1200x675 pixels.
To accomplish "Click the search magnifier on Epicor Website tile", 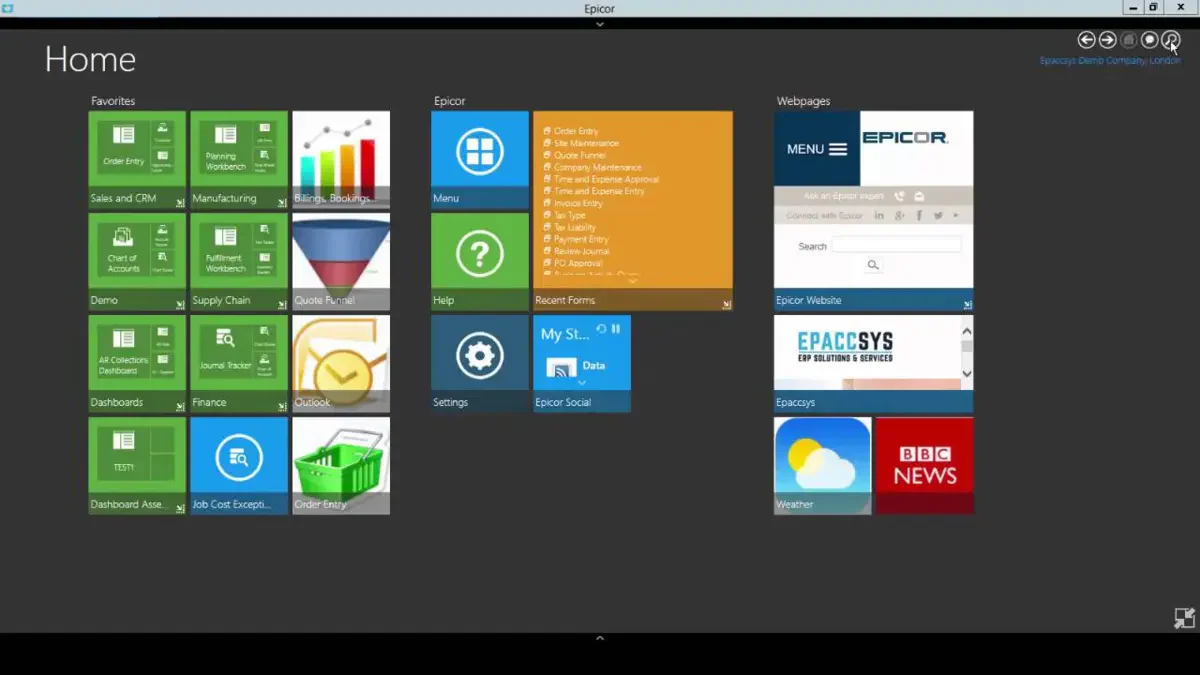I will (873, 265).
